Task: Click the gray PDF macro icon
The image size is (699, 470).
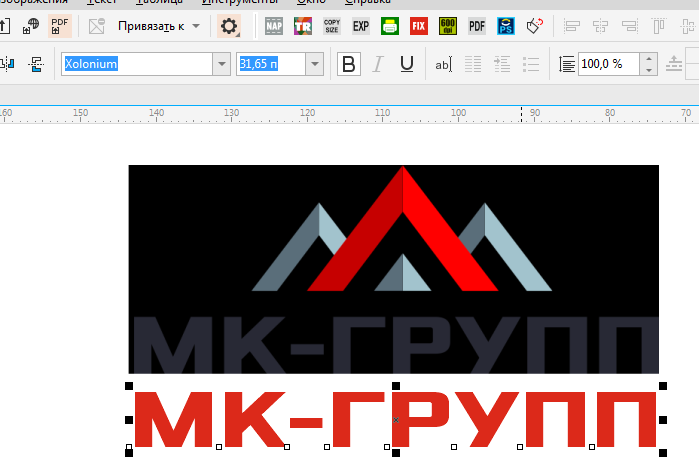Action: click(477, 26)
